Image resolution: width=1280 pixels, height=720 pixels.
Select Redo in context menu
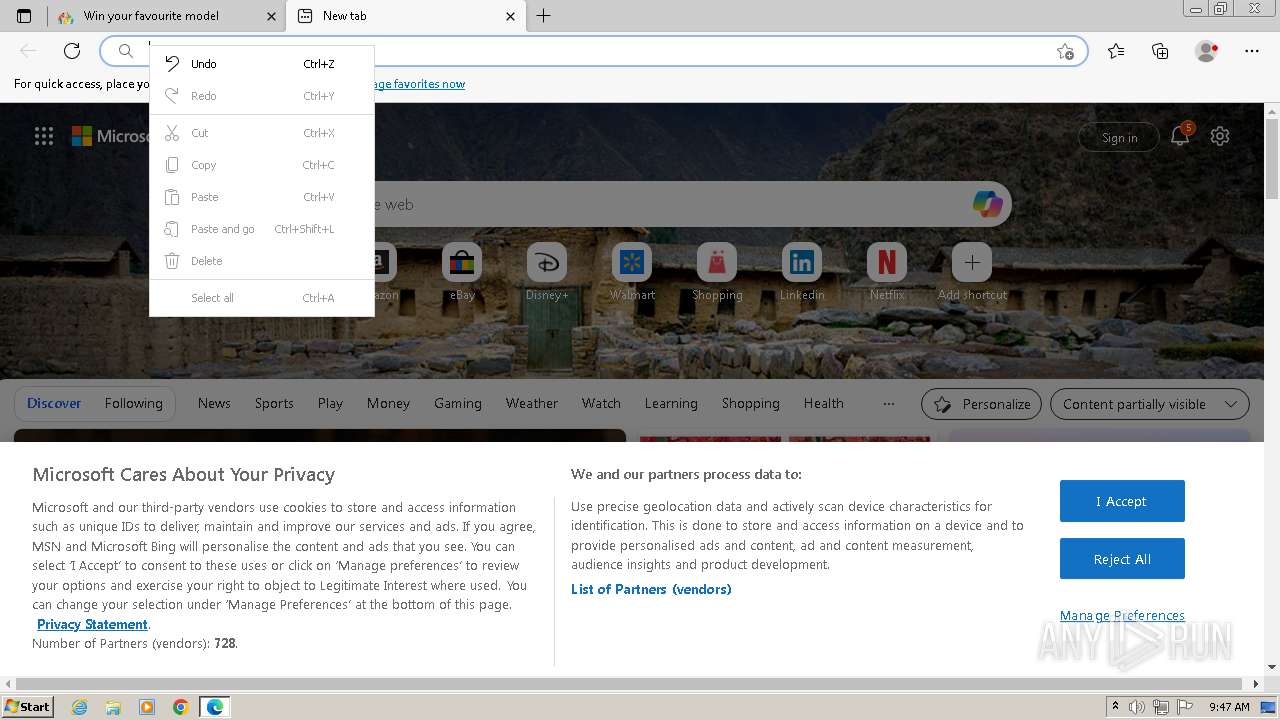tap(262, 96)
